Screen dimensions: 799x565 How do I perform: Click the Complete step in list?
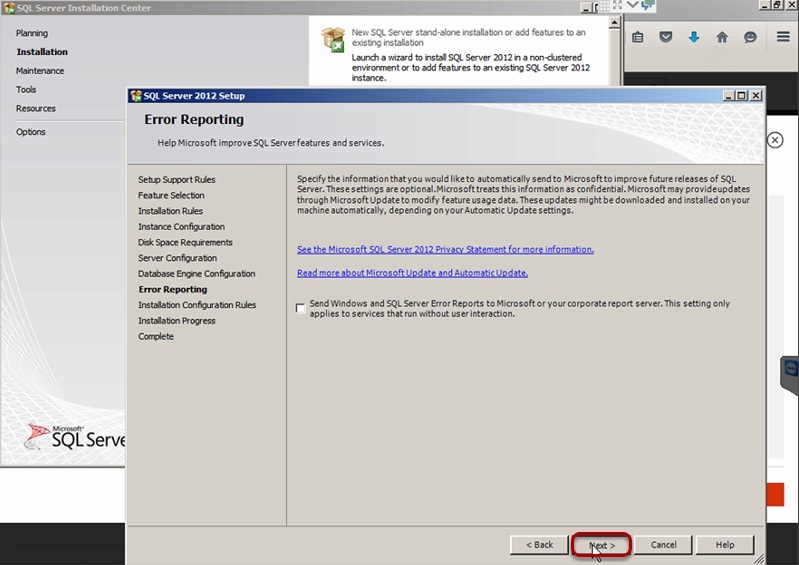pos(155,336)
